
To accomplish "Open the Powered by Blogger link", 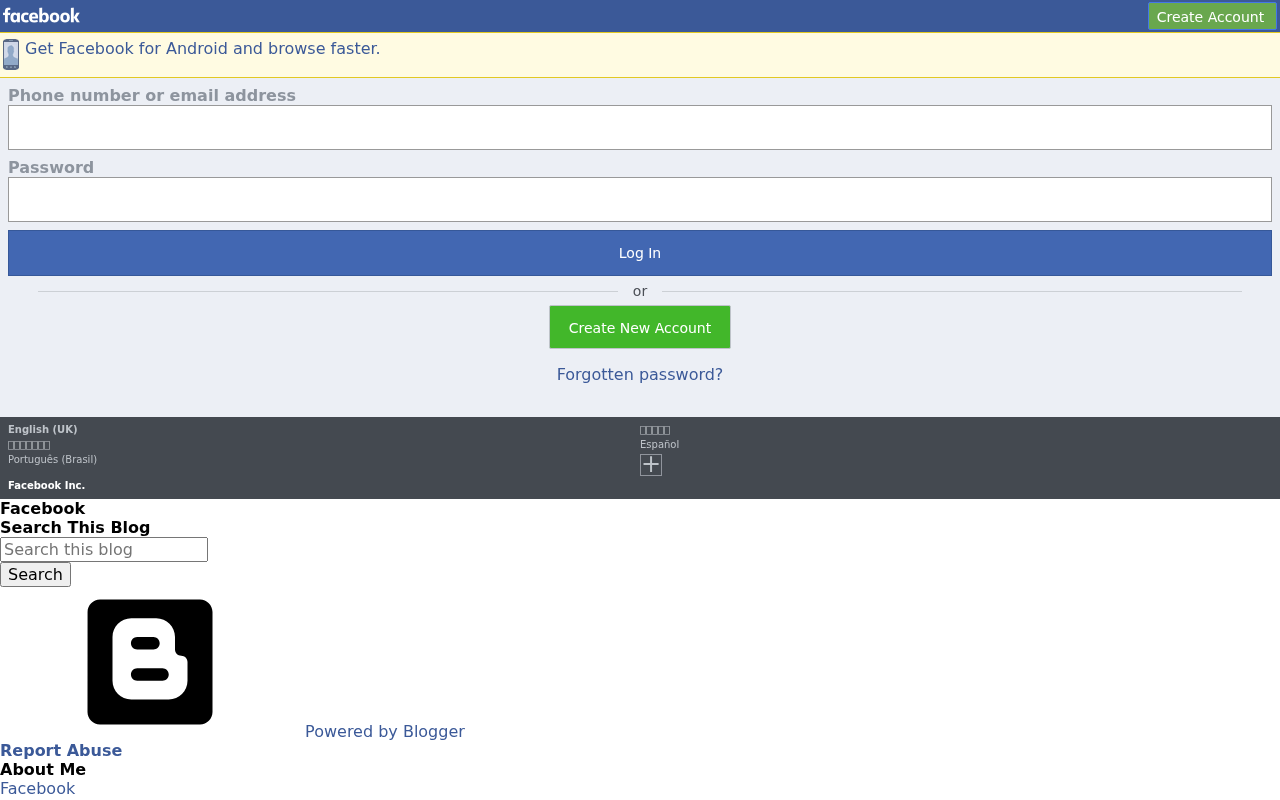I will 385,731.
